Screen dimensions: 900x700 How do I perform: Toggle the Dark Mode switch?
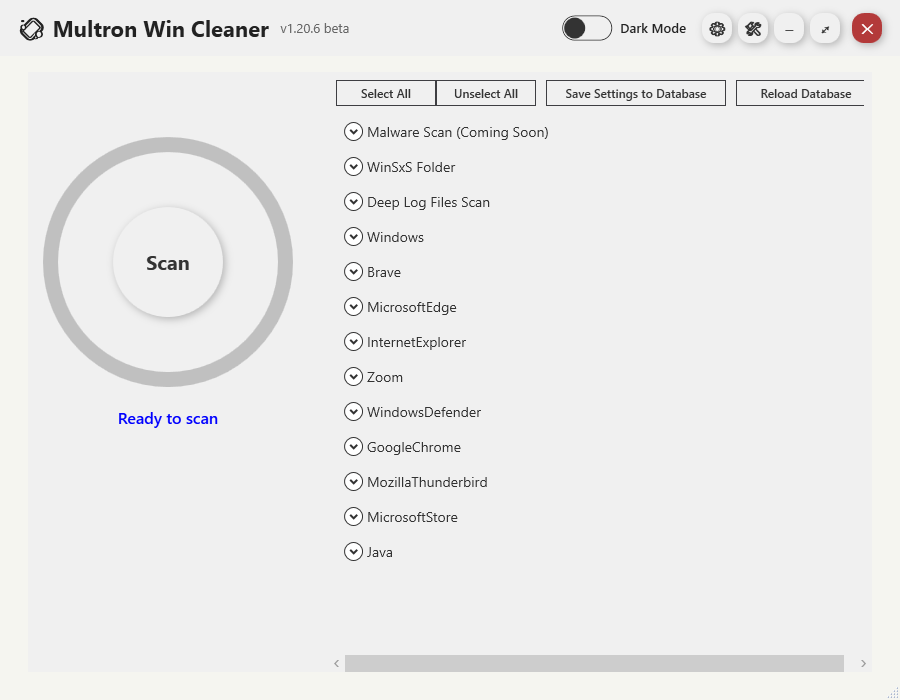coord(587,28)
